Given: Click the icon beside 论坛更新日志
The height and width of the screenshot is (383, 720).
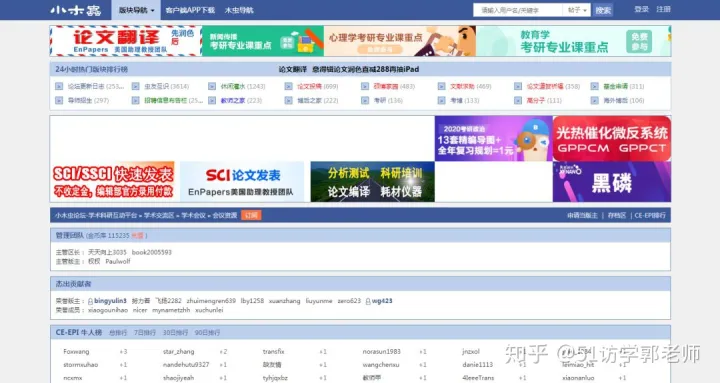Looking at the screenshot, I should point(59,86).
